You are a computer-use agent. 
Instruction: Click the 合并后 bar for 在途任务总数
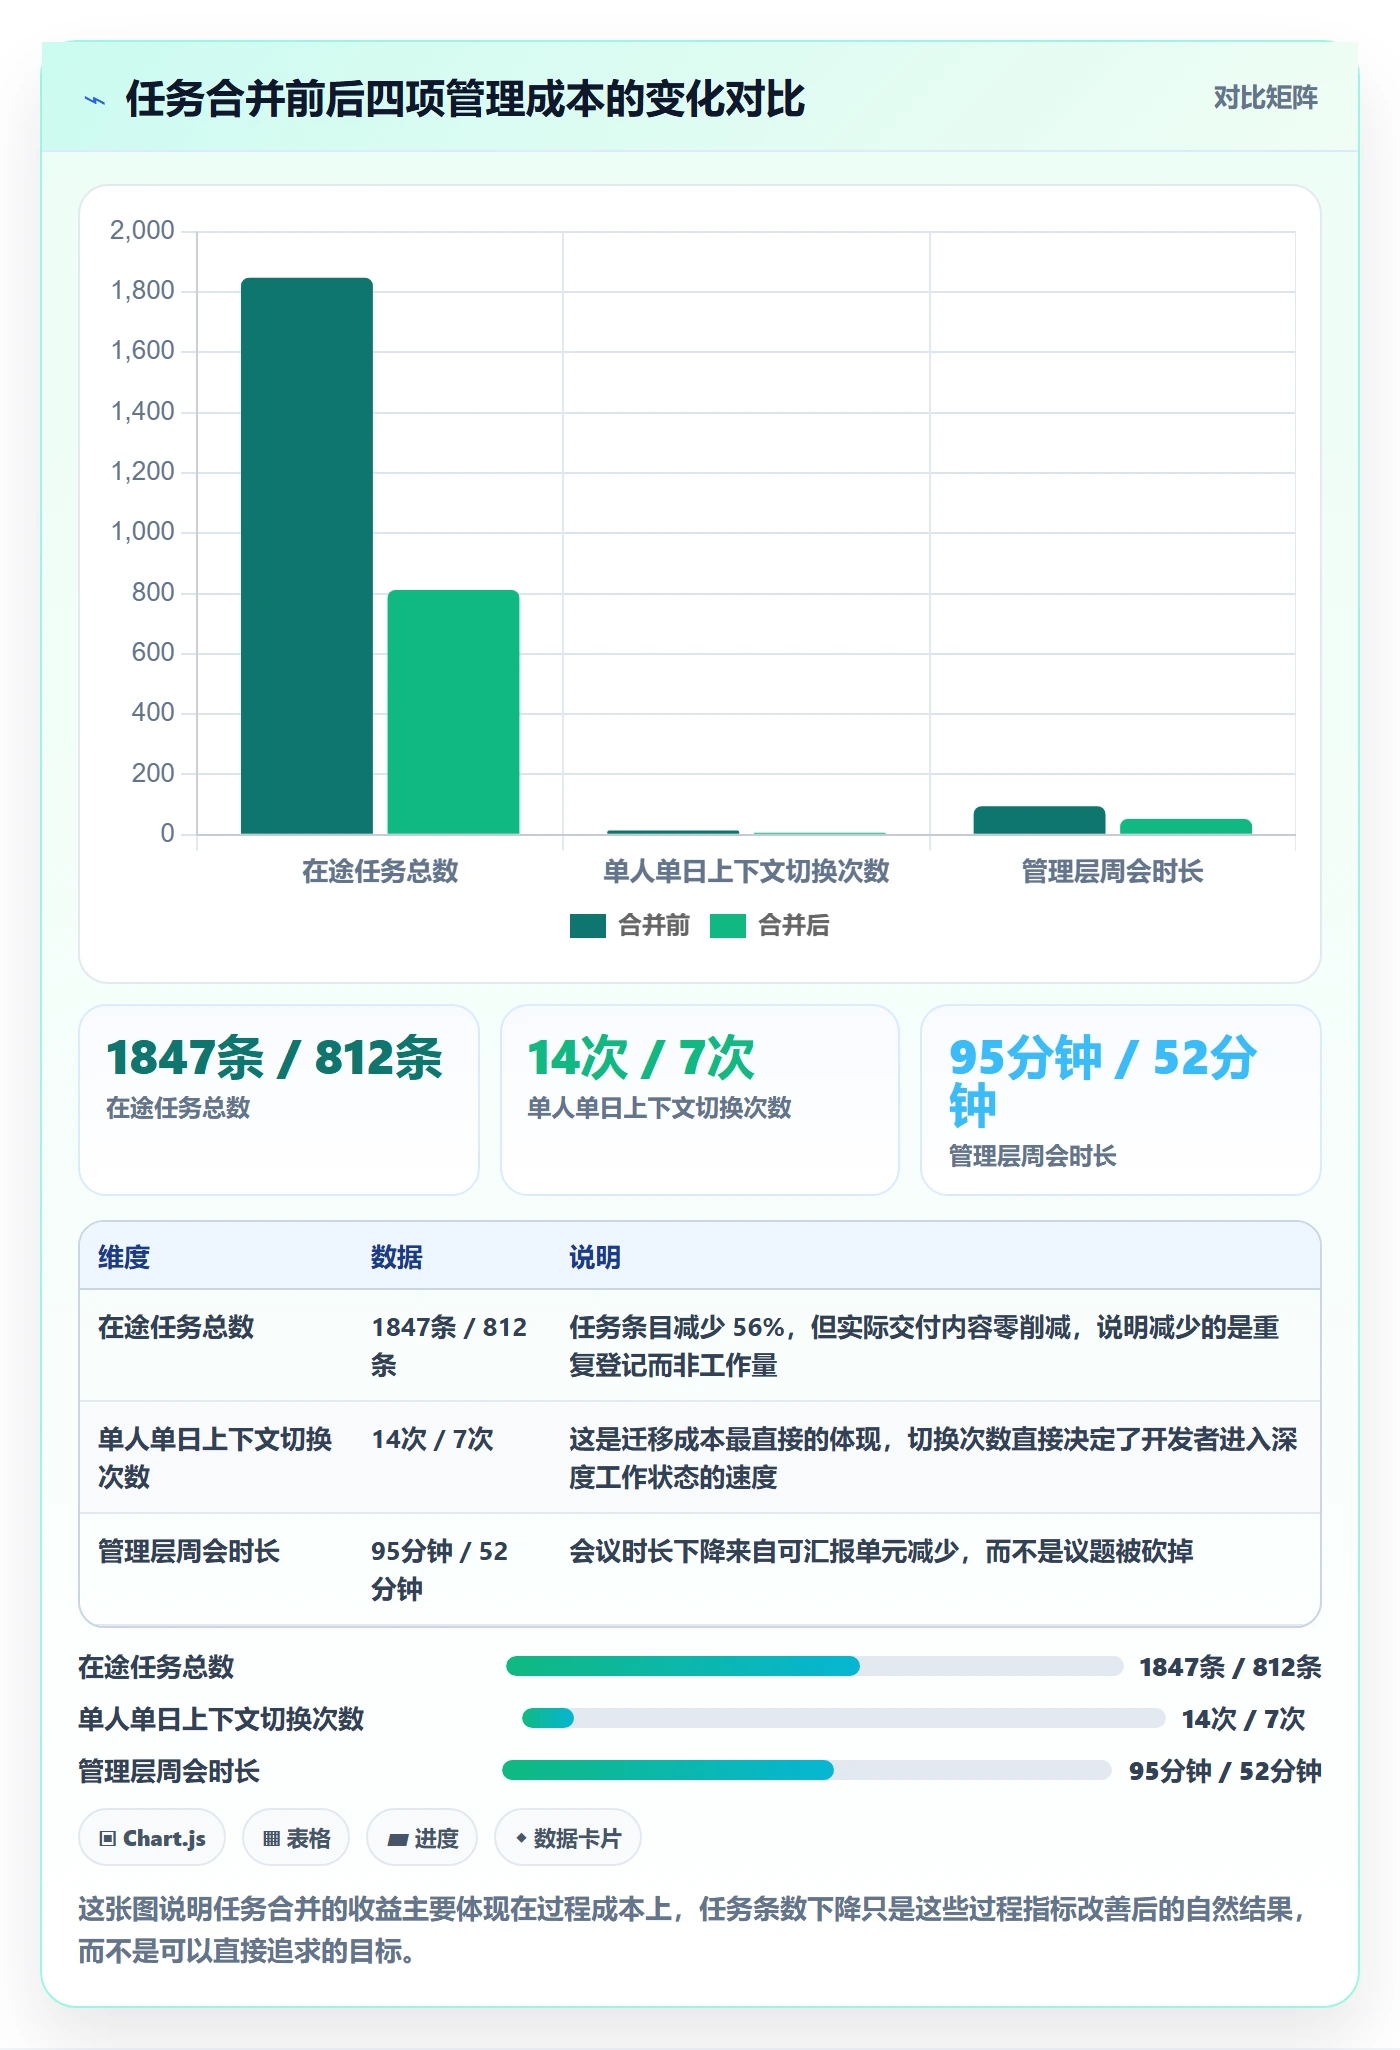click(x=453, y=712)
